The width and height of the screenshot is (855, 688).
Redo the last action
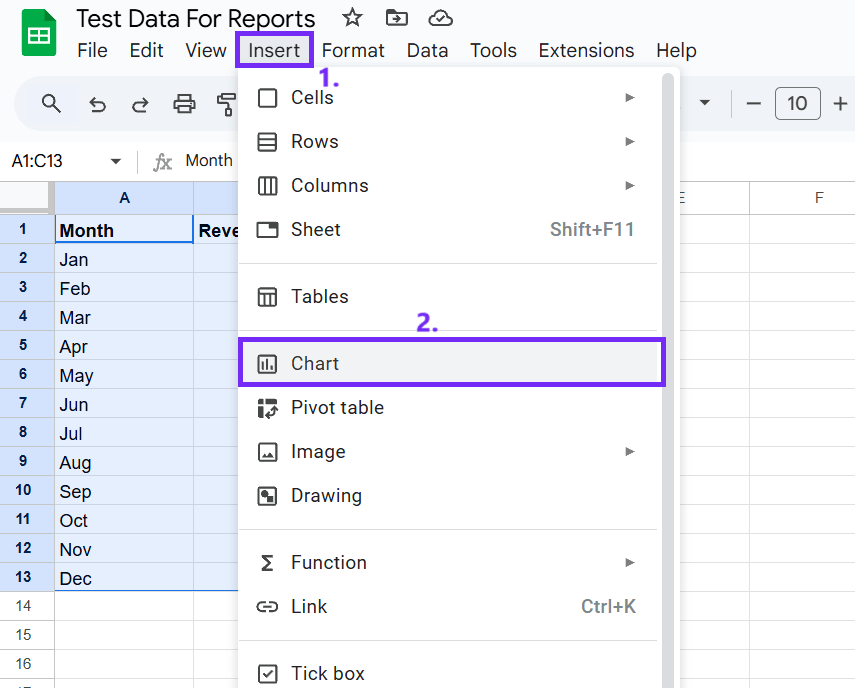click(x=140, y=103)
